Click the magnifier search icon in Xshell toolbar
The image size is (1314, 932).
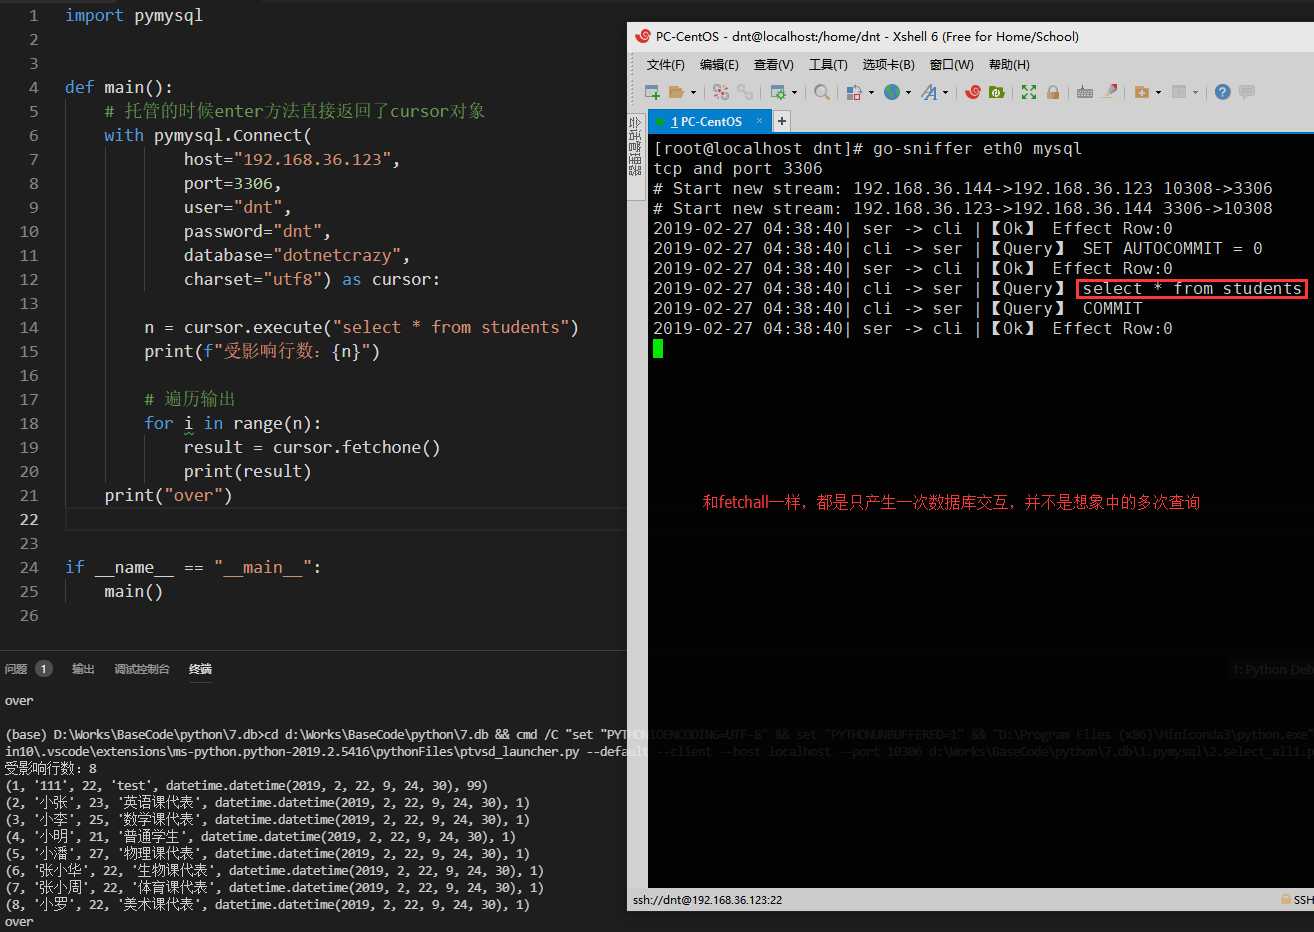(x=821, y=92)
